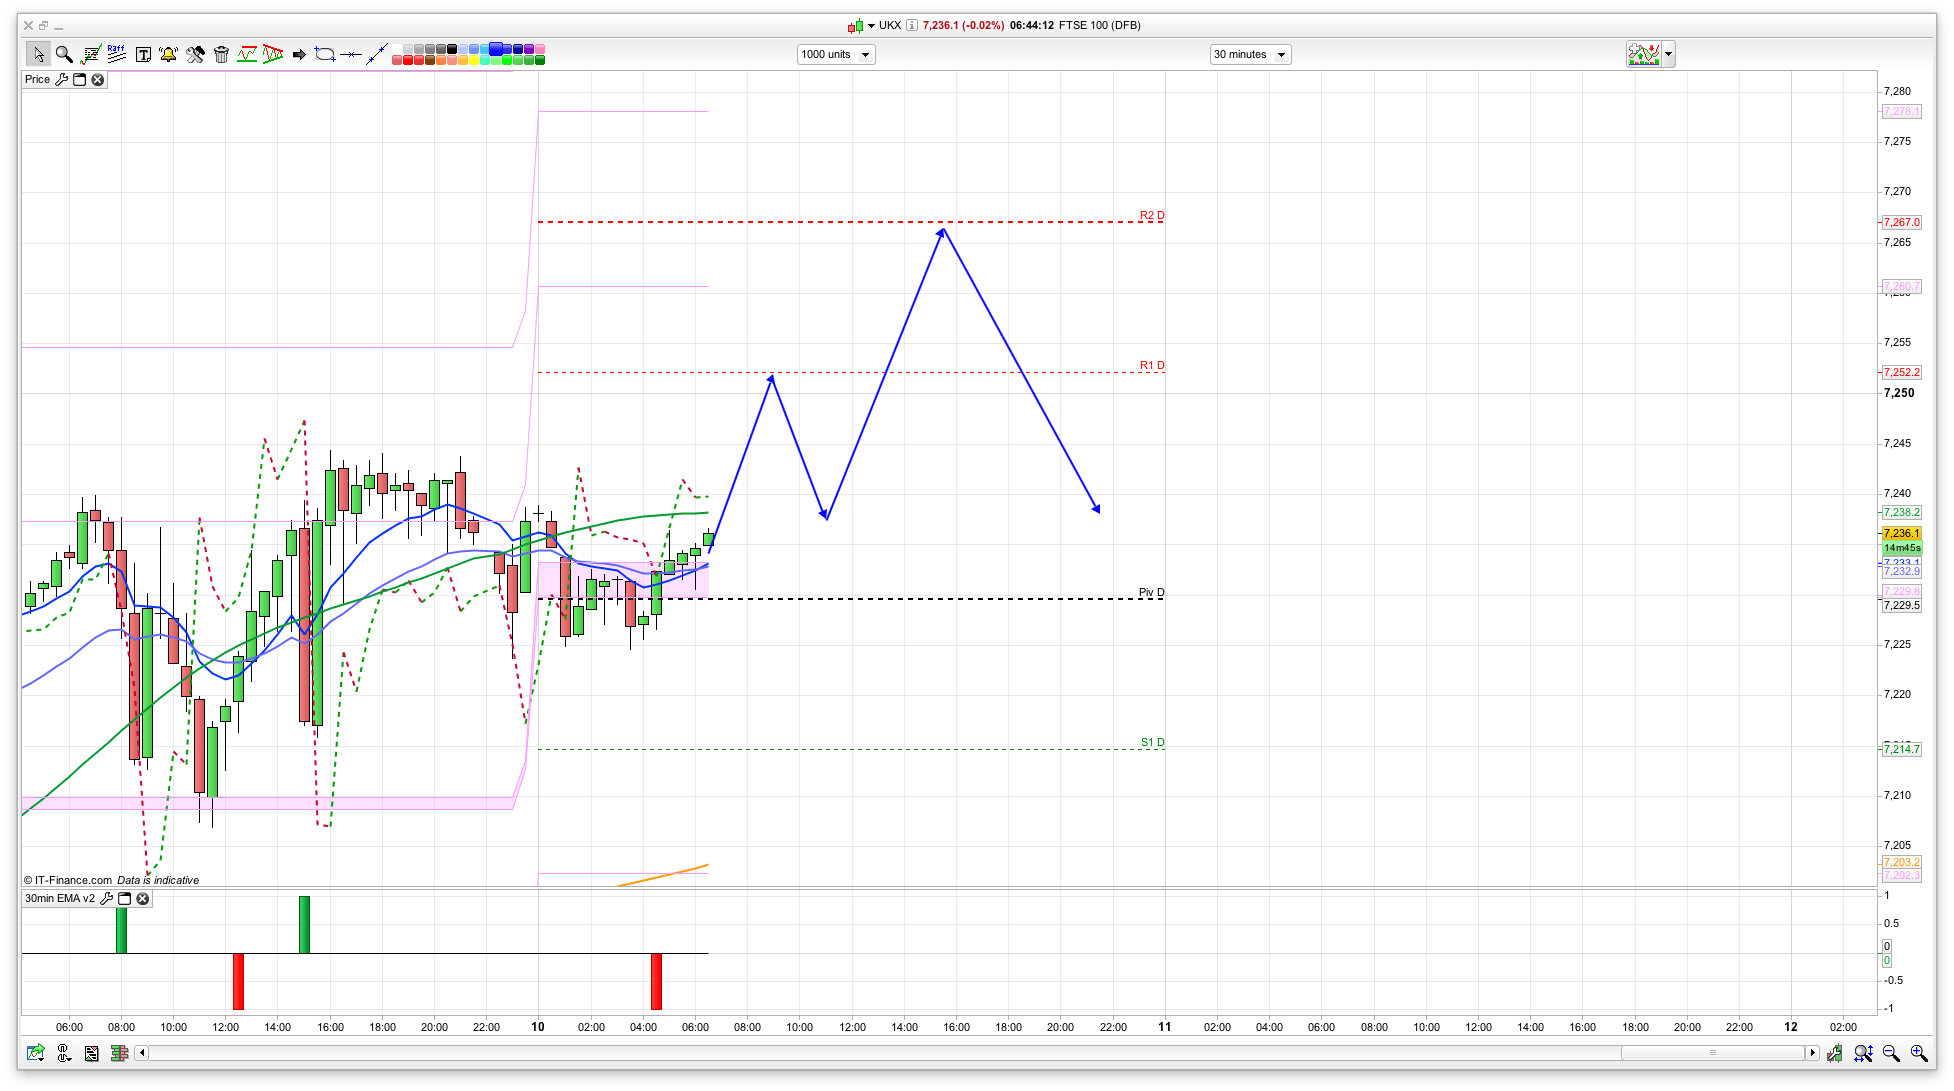Click the scrollbar right arrow button
The image size is (1954, 1091).
[x=1811, y=1052]
